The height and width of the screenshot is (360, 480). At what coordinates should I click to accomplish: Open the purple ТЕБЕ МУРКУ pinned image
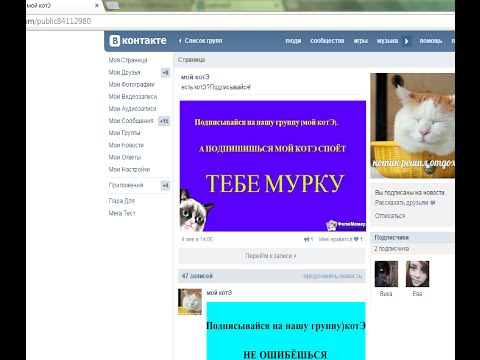273,166
